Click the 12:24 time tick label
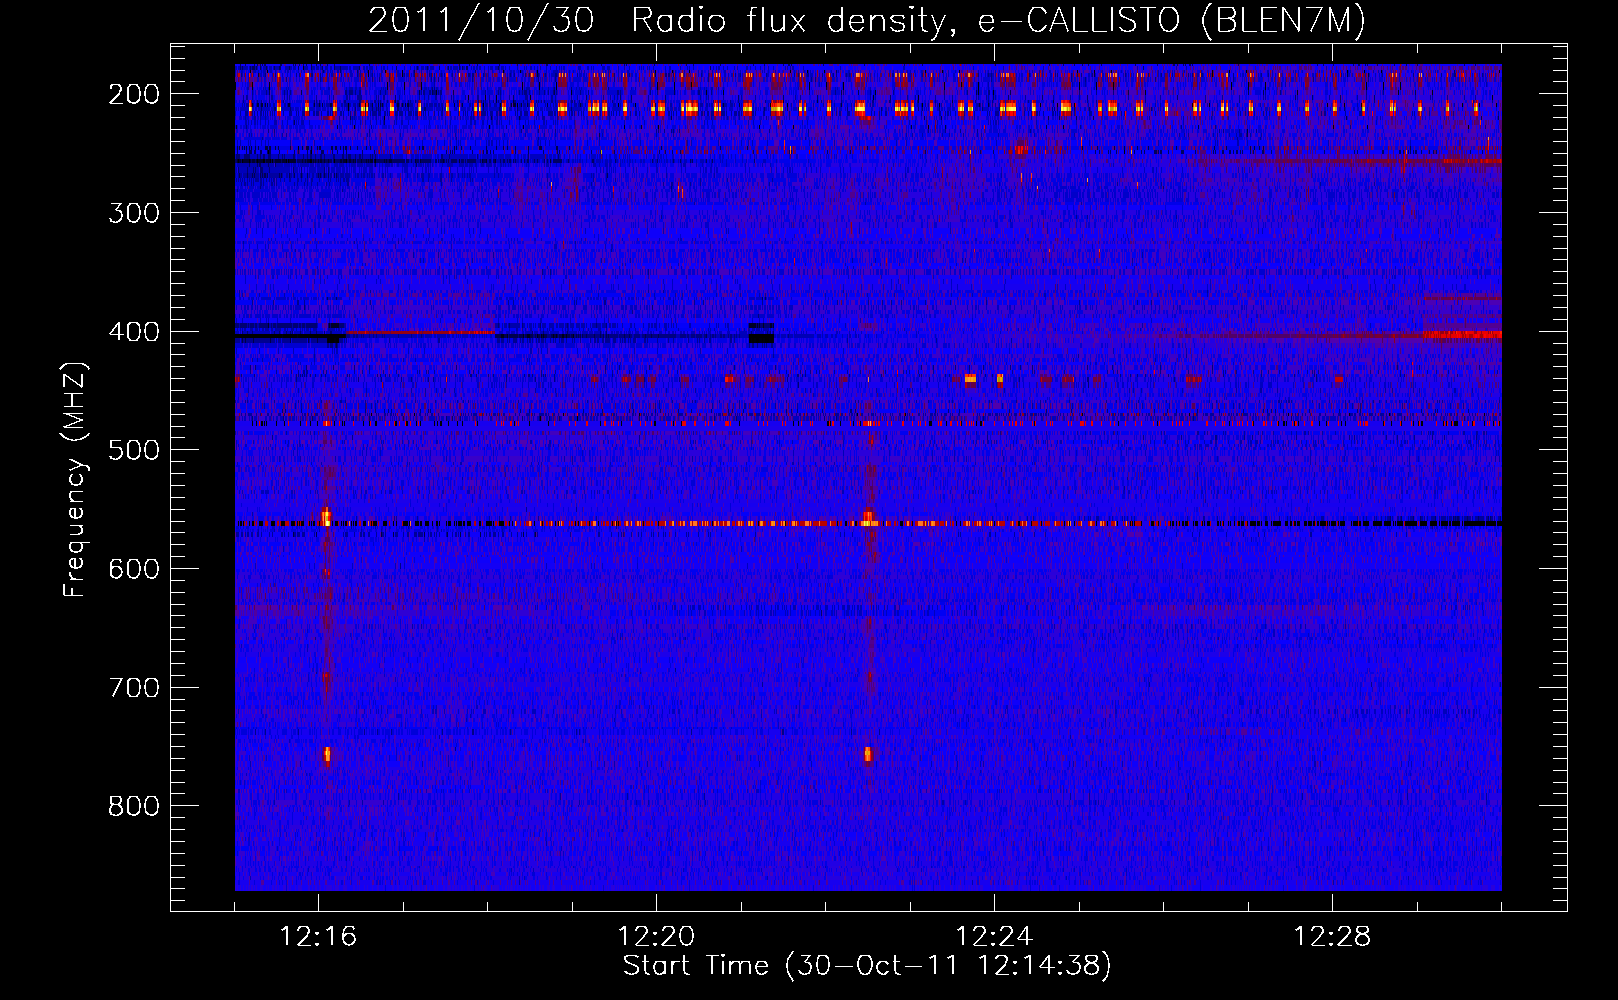 tap(994, 937)
